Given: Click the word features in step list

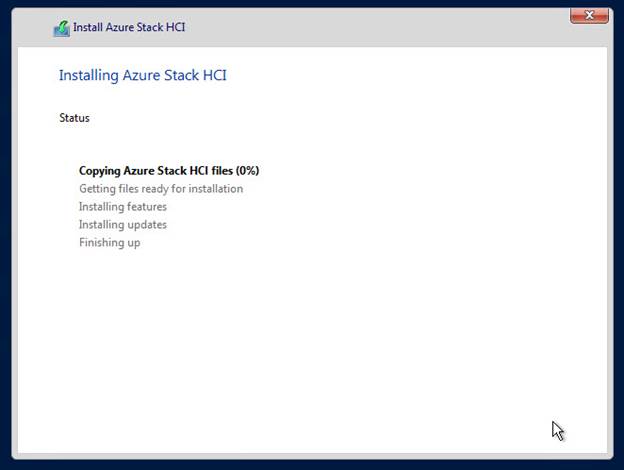Looking at the screenshot, I should 146,207.
